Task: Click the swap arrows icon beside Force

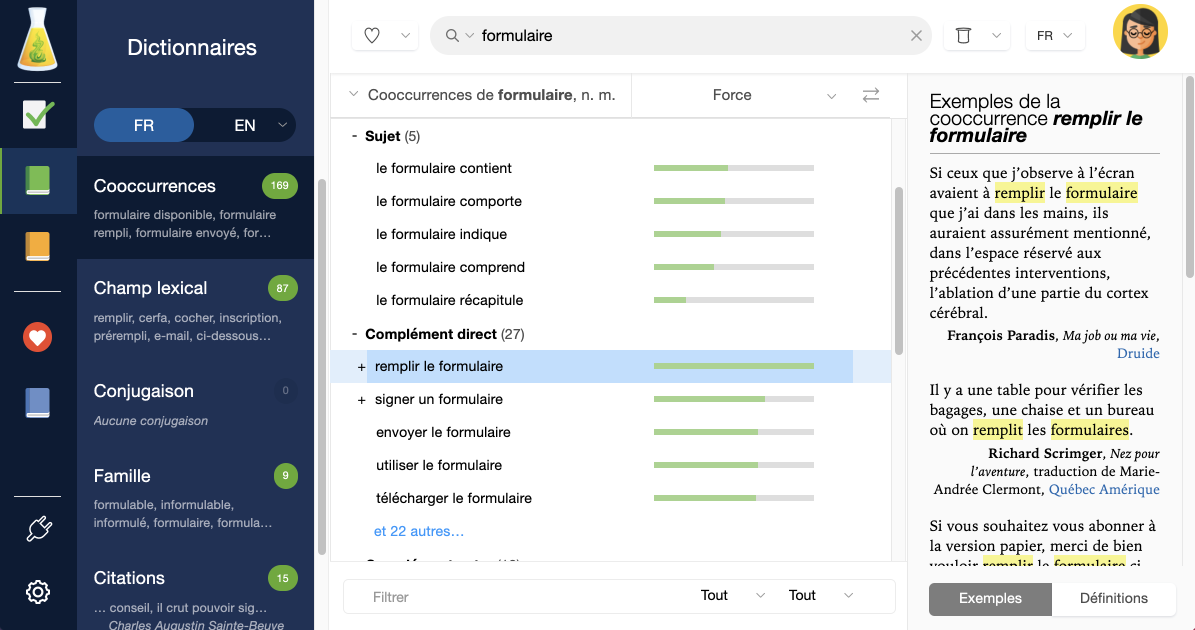Action: [x=871, y=95]
